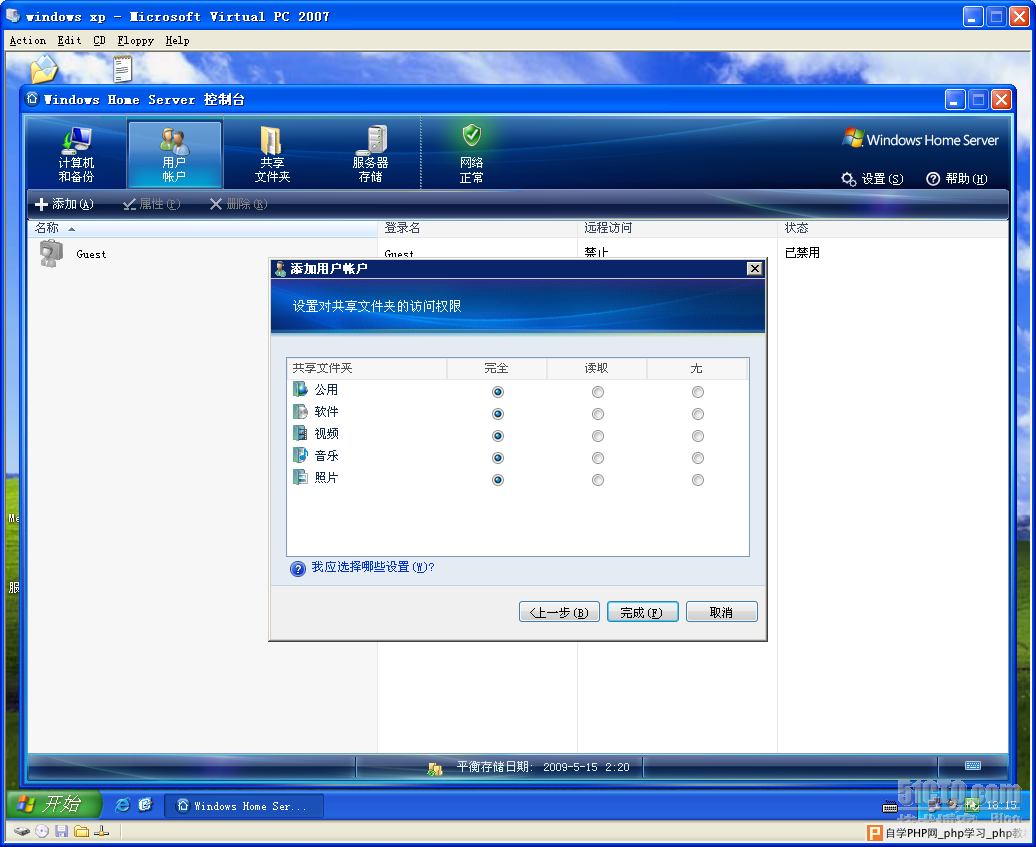Set 照片 folder access to 读取
The height and width of the screenshot is (847, 1036).
pyautogui.click(x=598, y=480)
